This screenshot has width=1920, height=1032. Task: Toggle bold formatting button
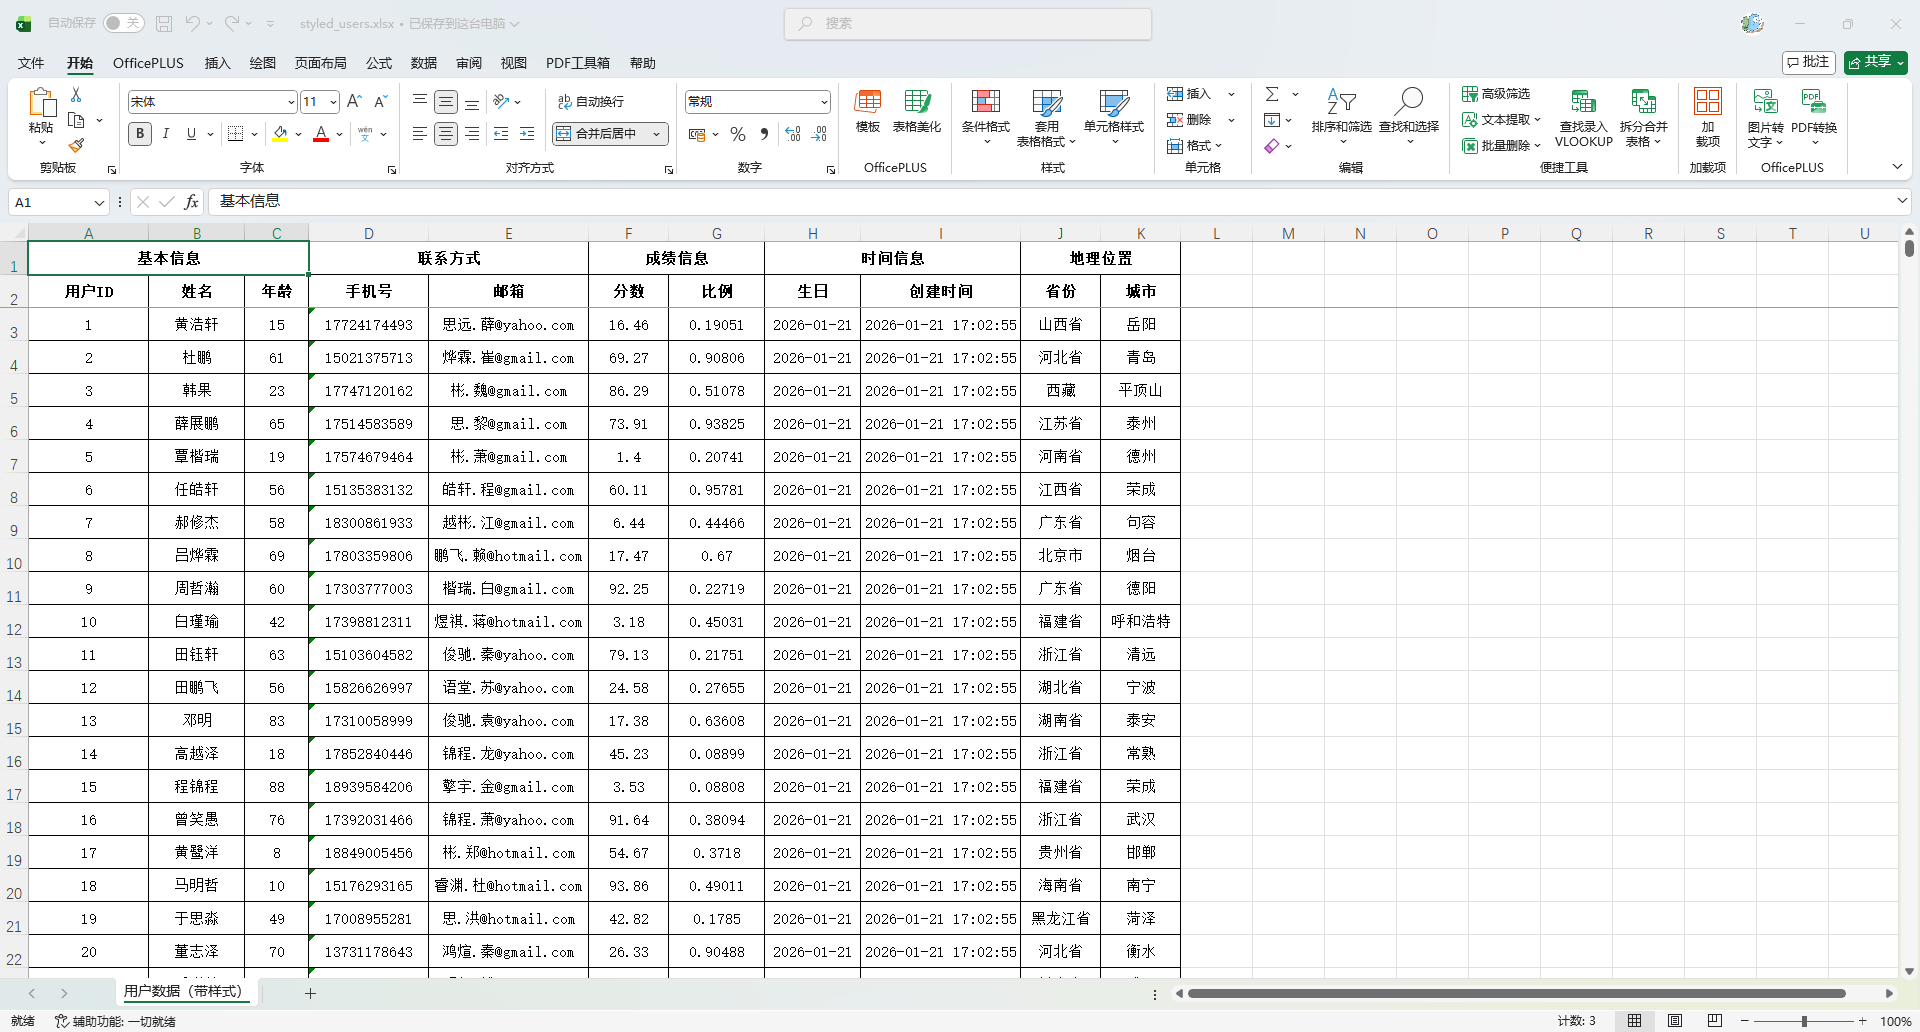[x=140, y=134]
